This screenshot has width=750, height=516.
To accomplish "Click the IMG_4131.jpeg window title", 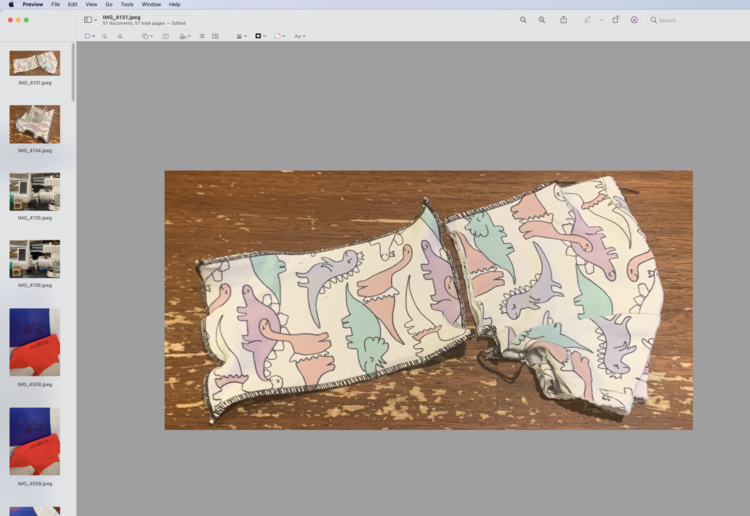I will pyautogui.click(x=121, y=17).
